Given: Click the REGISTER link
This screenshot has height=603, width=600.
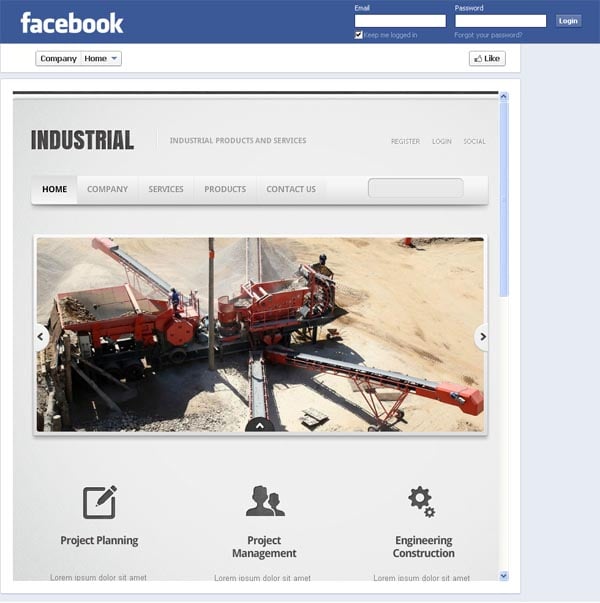Looking at the screenshot, I should click(405, 142).
